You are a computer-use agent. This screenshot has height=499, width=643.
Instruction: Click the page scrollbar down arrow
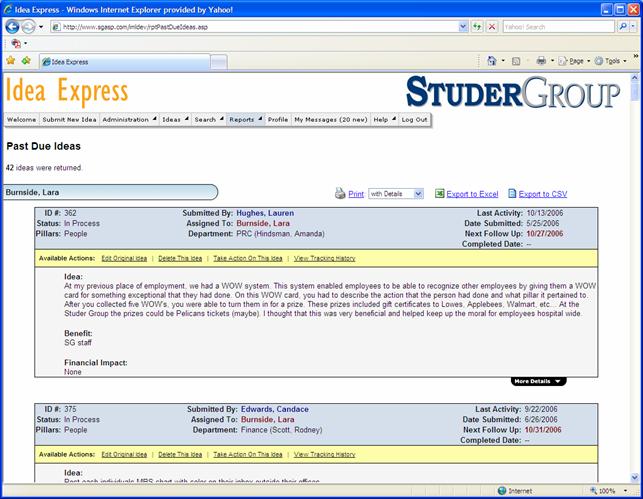click(x=634, y=477)
